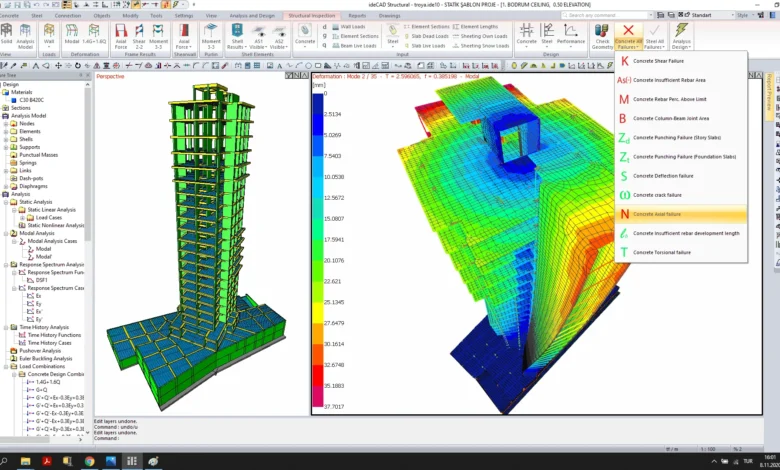Image resolution: width=780 pixels, height=470 pixels.
Task: Switch to Analysis and Design tab
Action: 252,16
